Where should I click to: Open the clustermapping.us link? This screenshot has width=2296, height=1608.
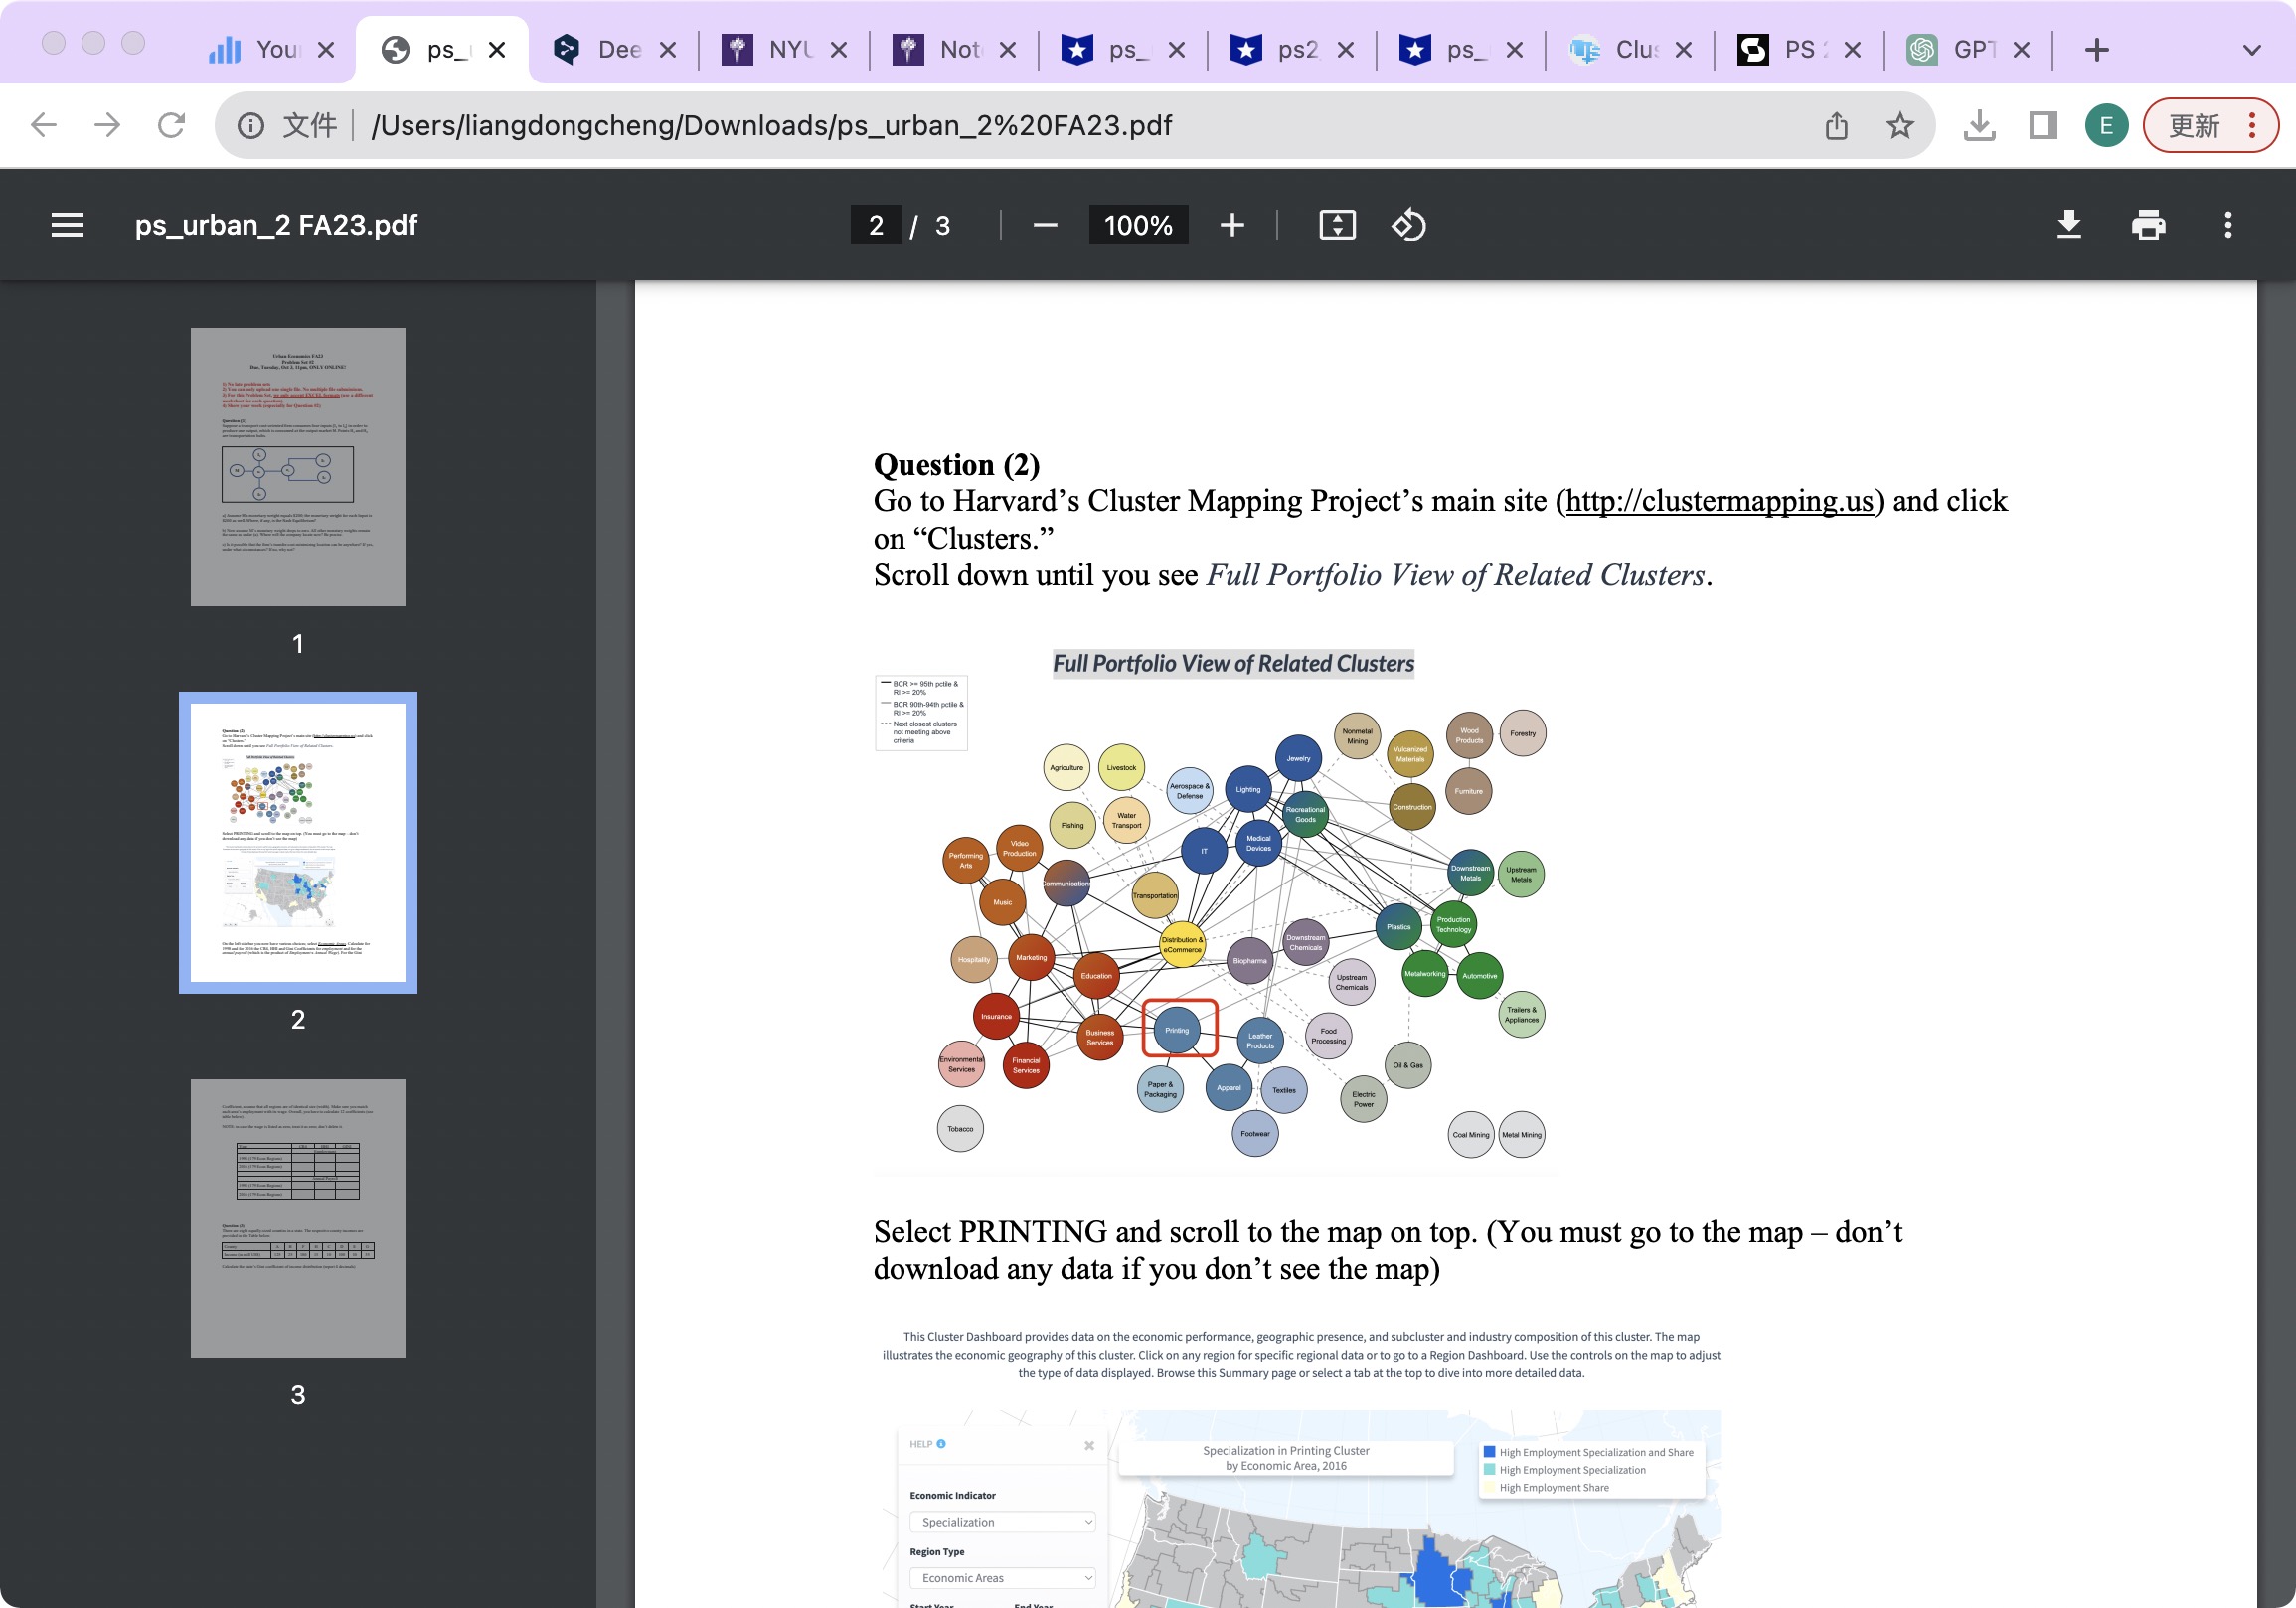click(x=1719, y=501)
